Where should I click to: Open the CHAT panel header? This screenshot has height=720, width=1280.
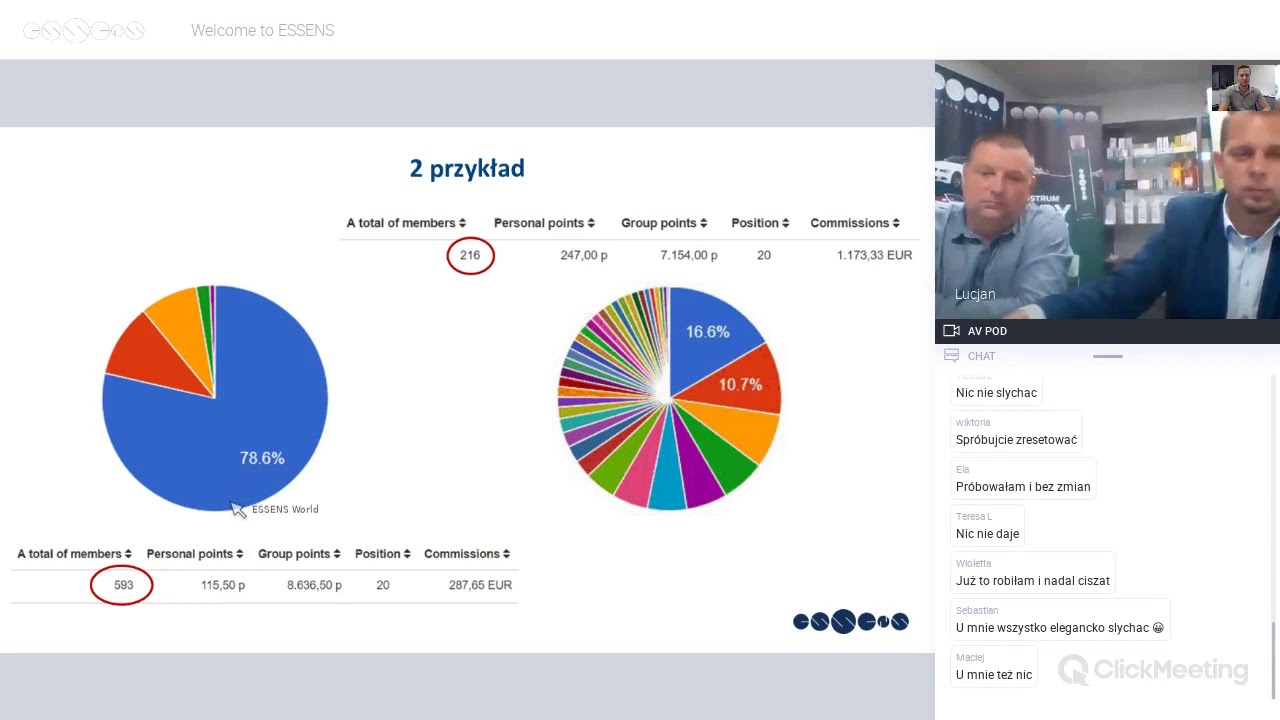[x=1107, y=356]
